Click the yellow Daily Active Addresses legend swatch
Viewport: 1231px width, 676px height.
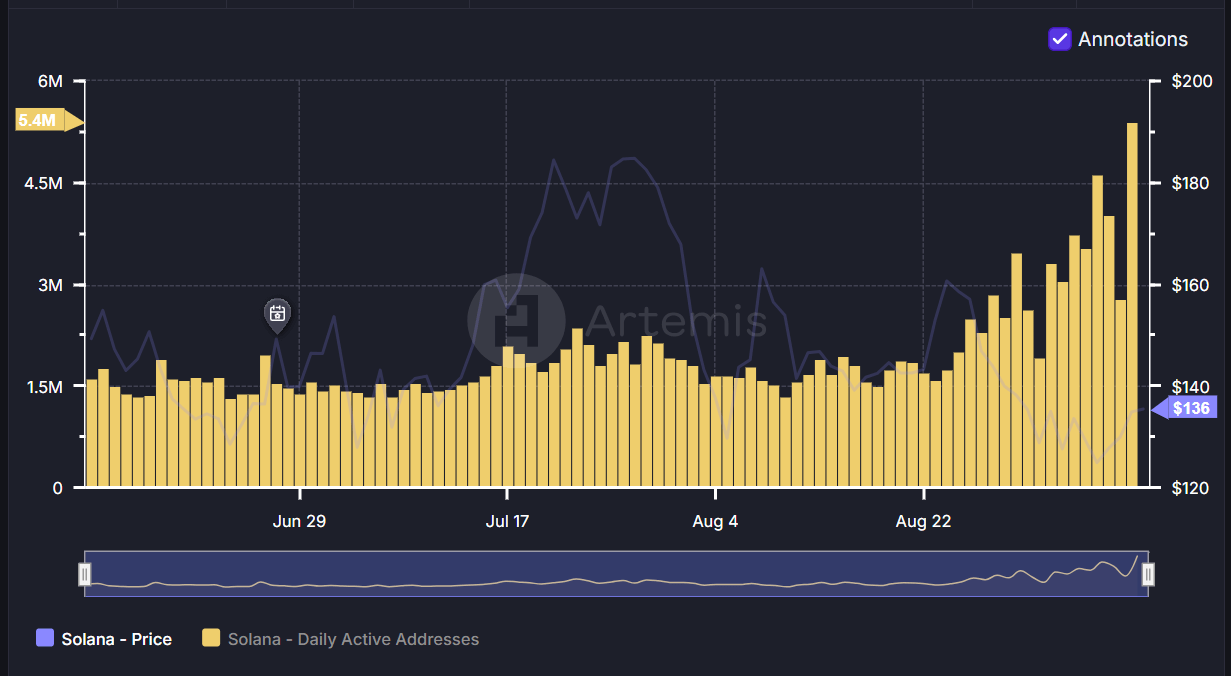click(x=211, y=638)
